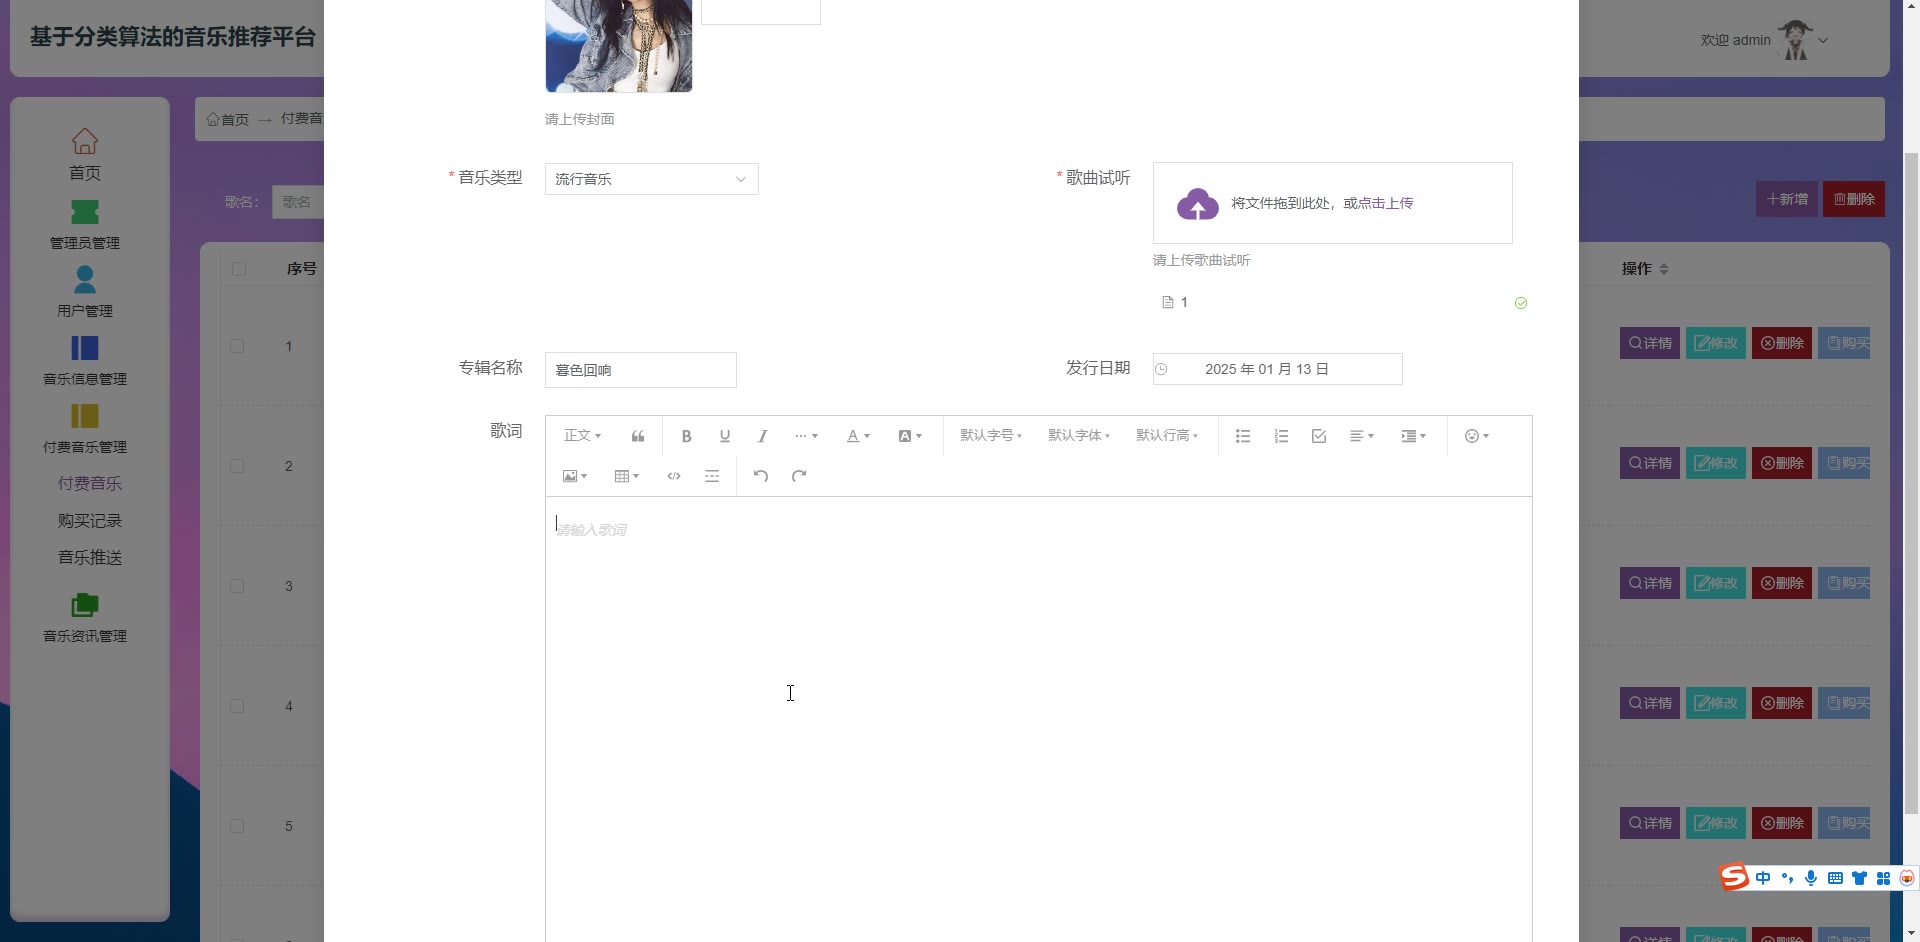Undo the last edit in the lyrics editor
This screenshot has height=942, width=1920.
(x=761, y=476)
